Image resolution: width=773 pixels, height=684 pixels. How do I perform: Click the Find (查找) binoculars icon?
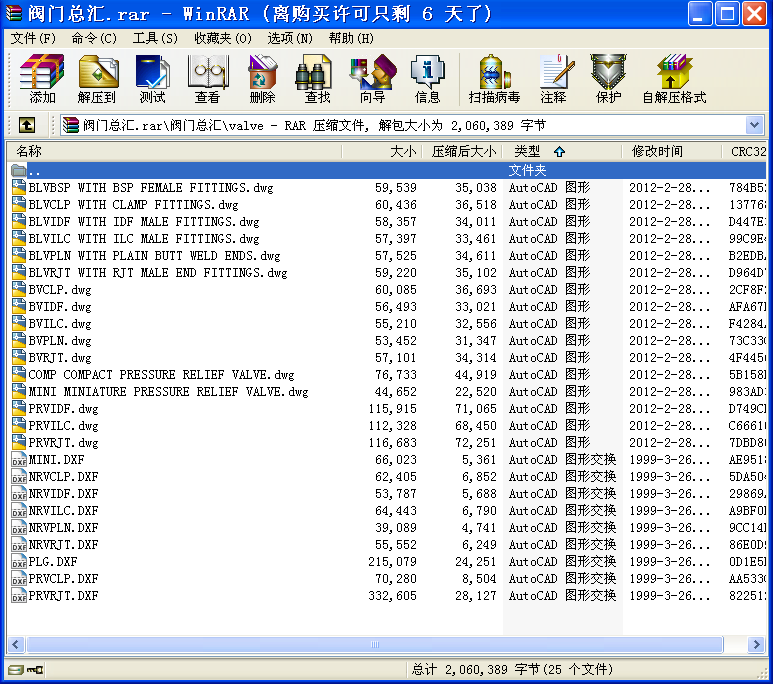point(317,79)
